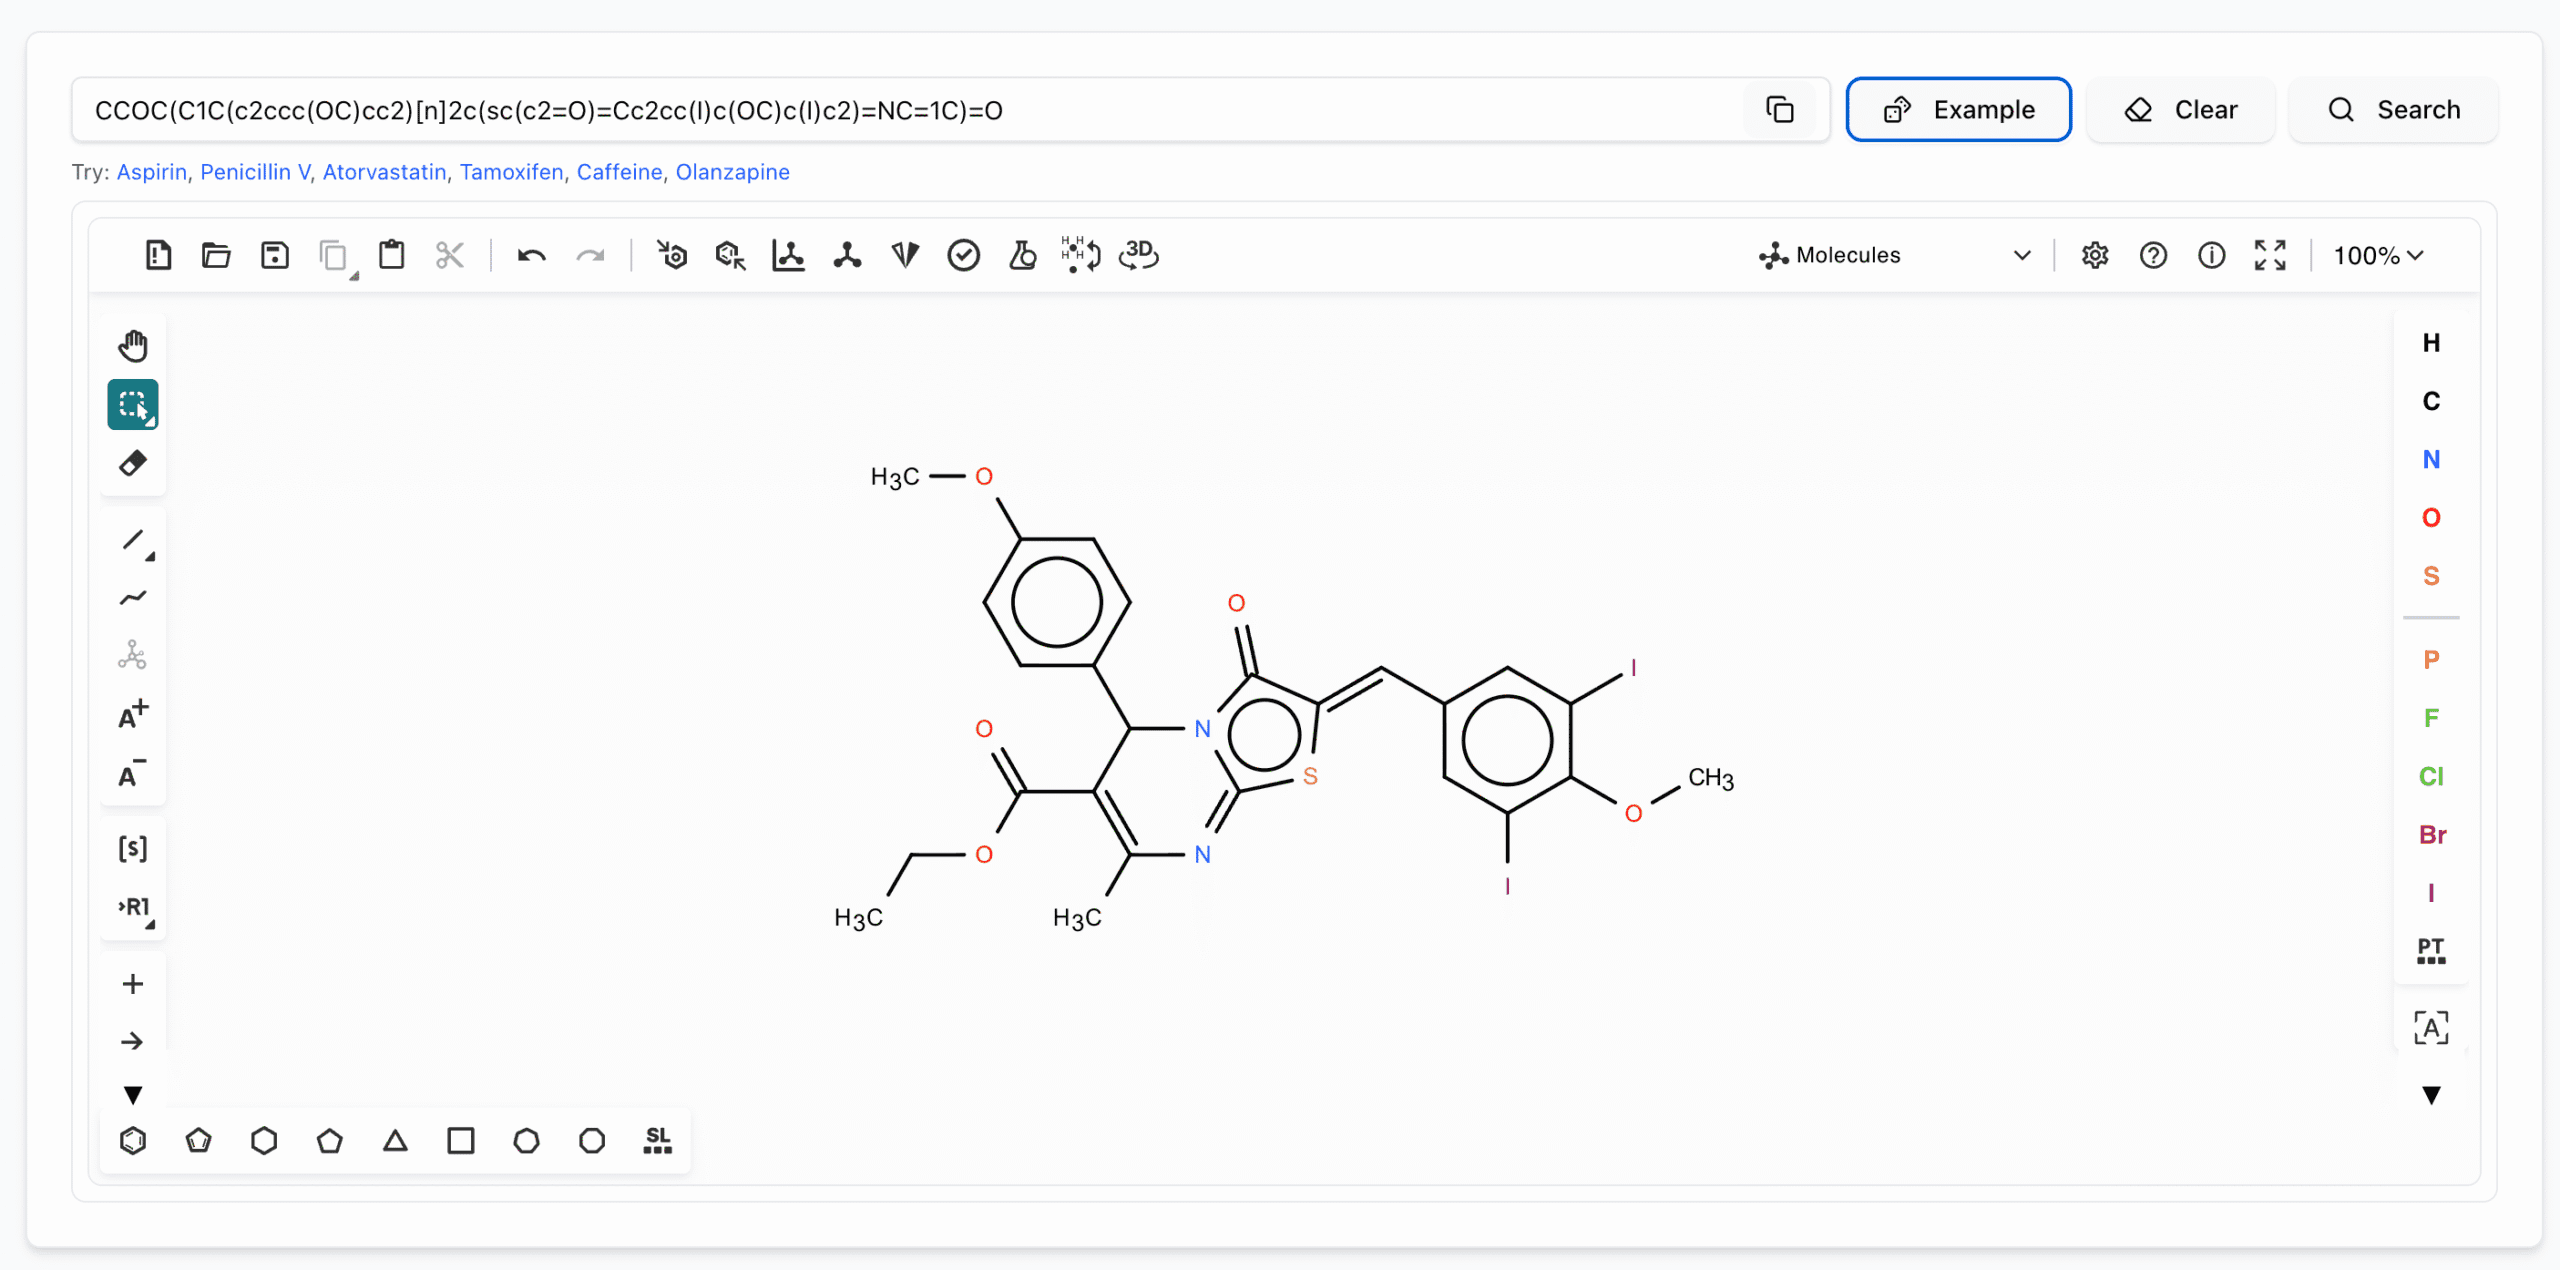Image resolution: width=2560 pixels, height=1270 pixels.
Task: Select the charge plus tool
Action: 133,714
